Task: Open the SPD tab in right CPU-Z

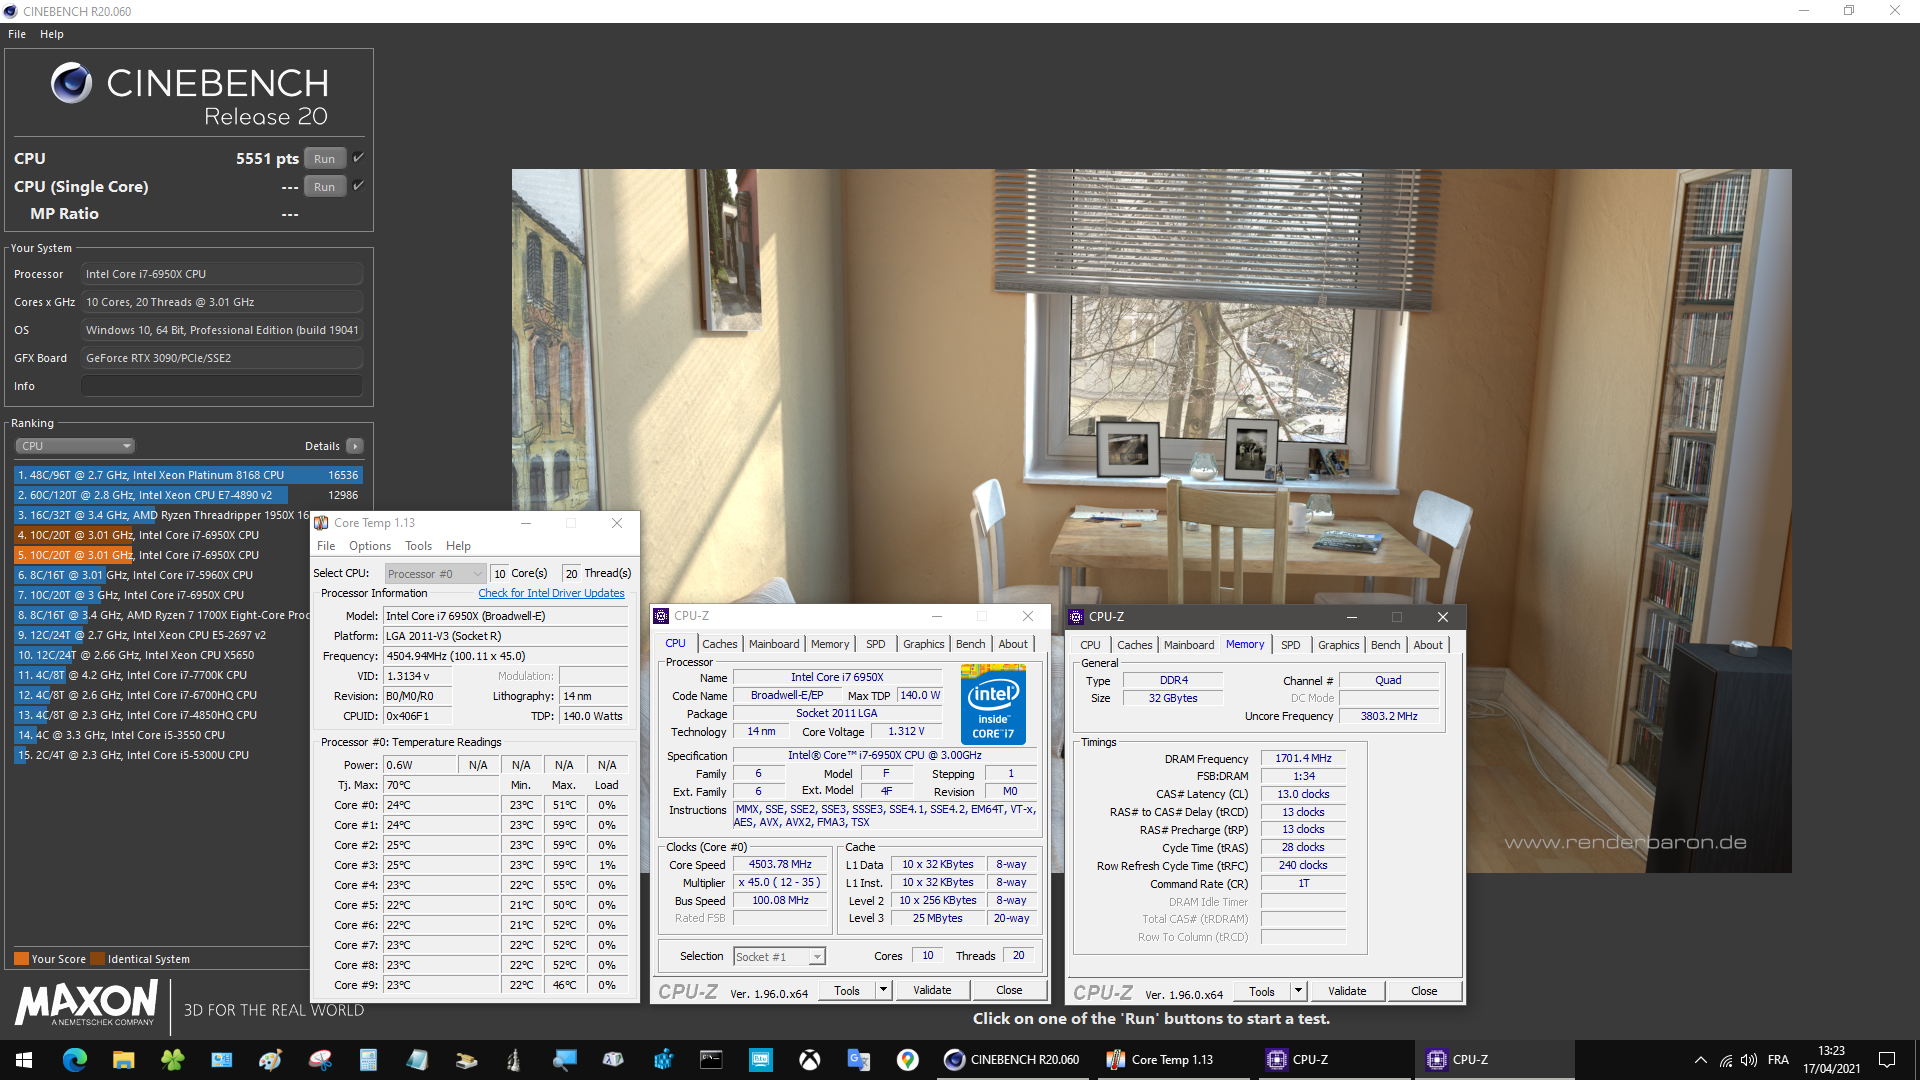Action: tap(1291, 645)
